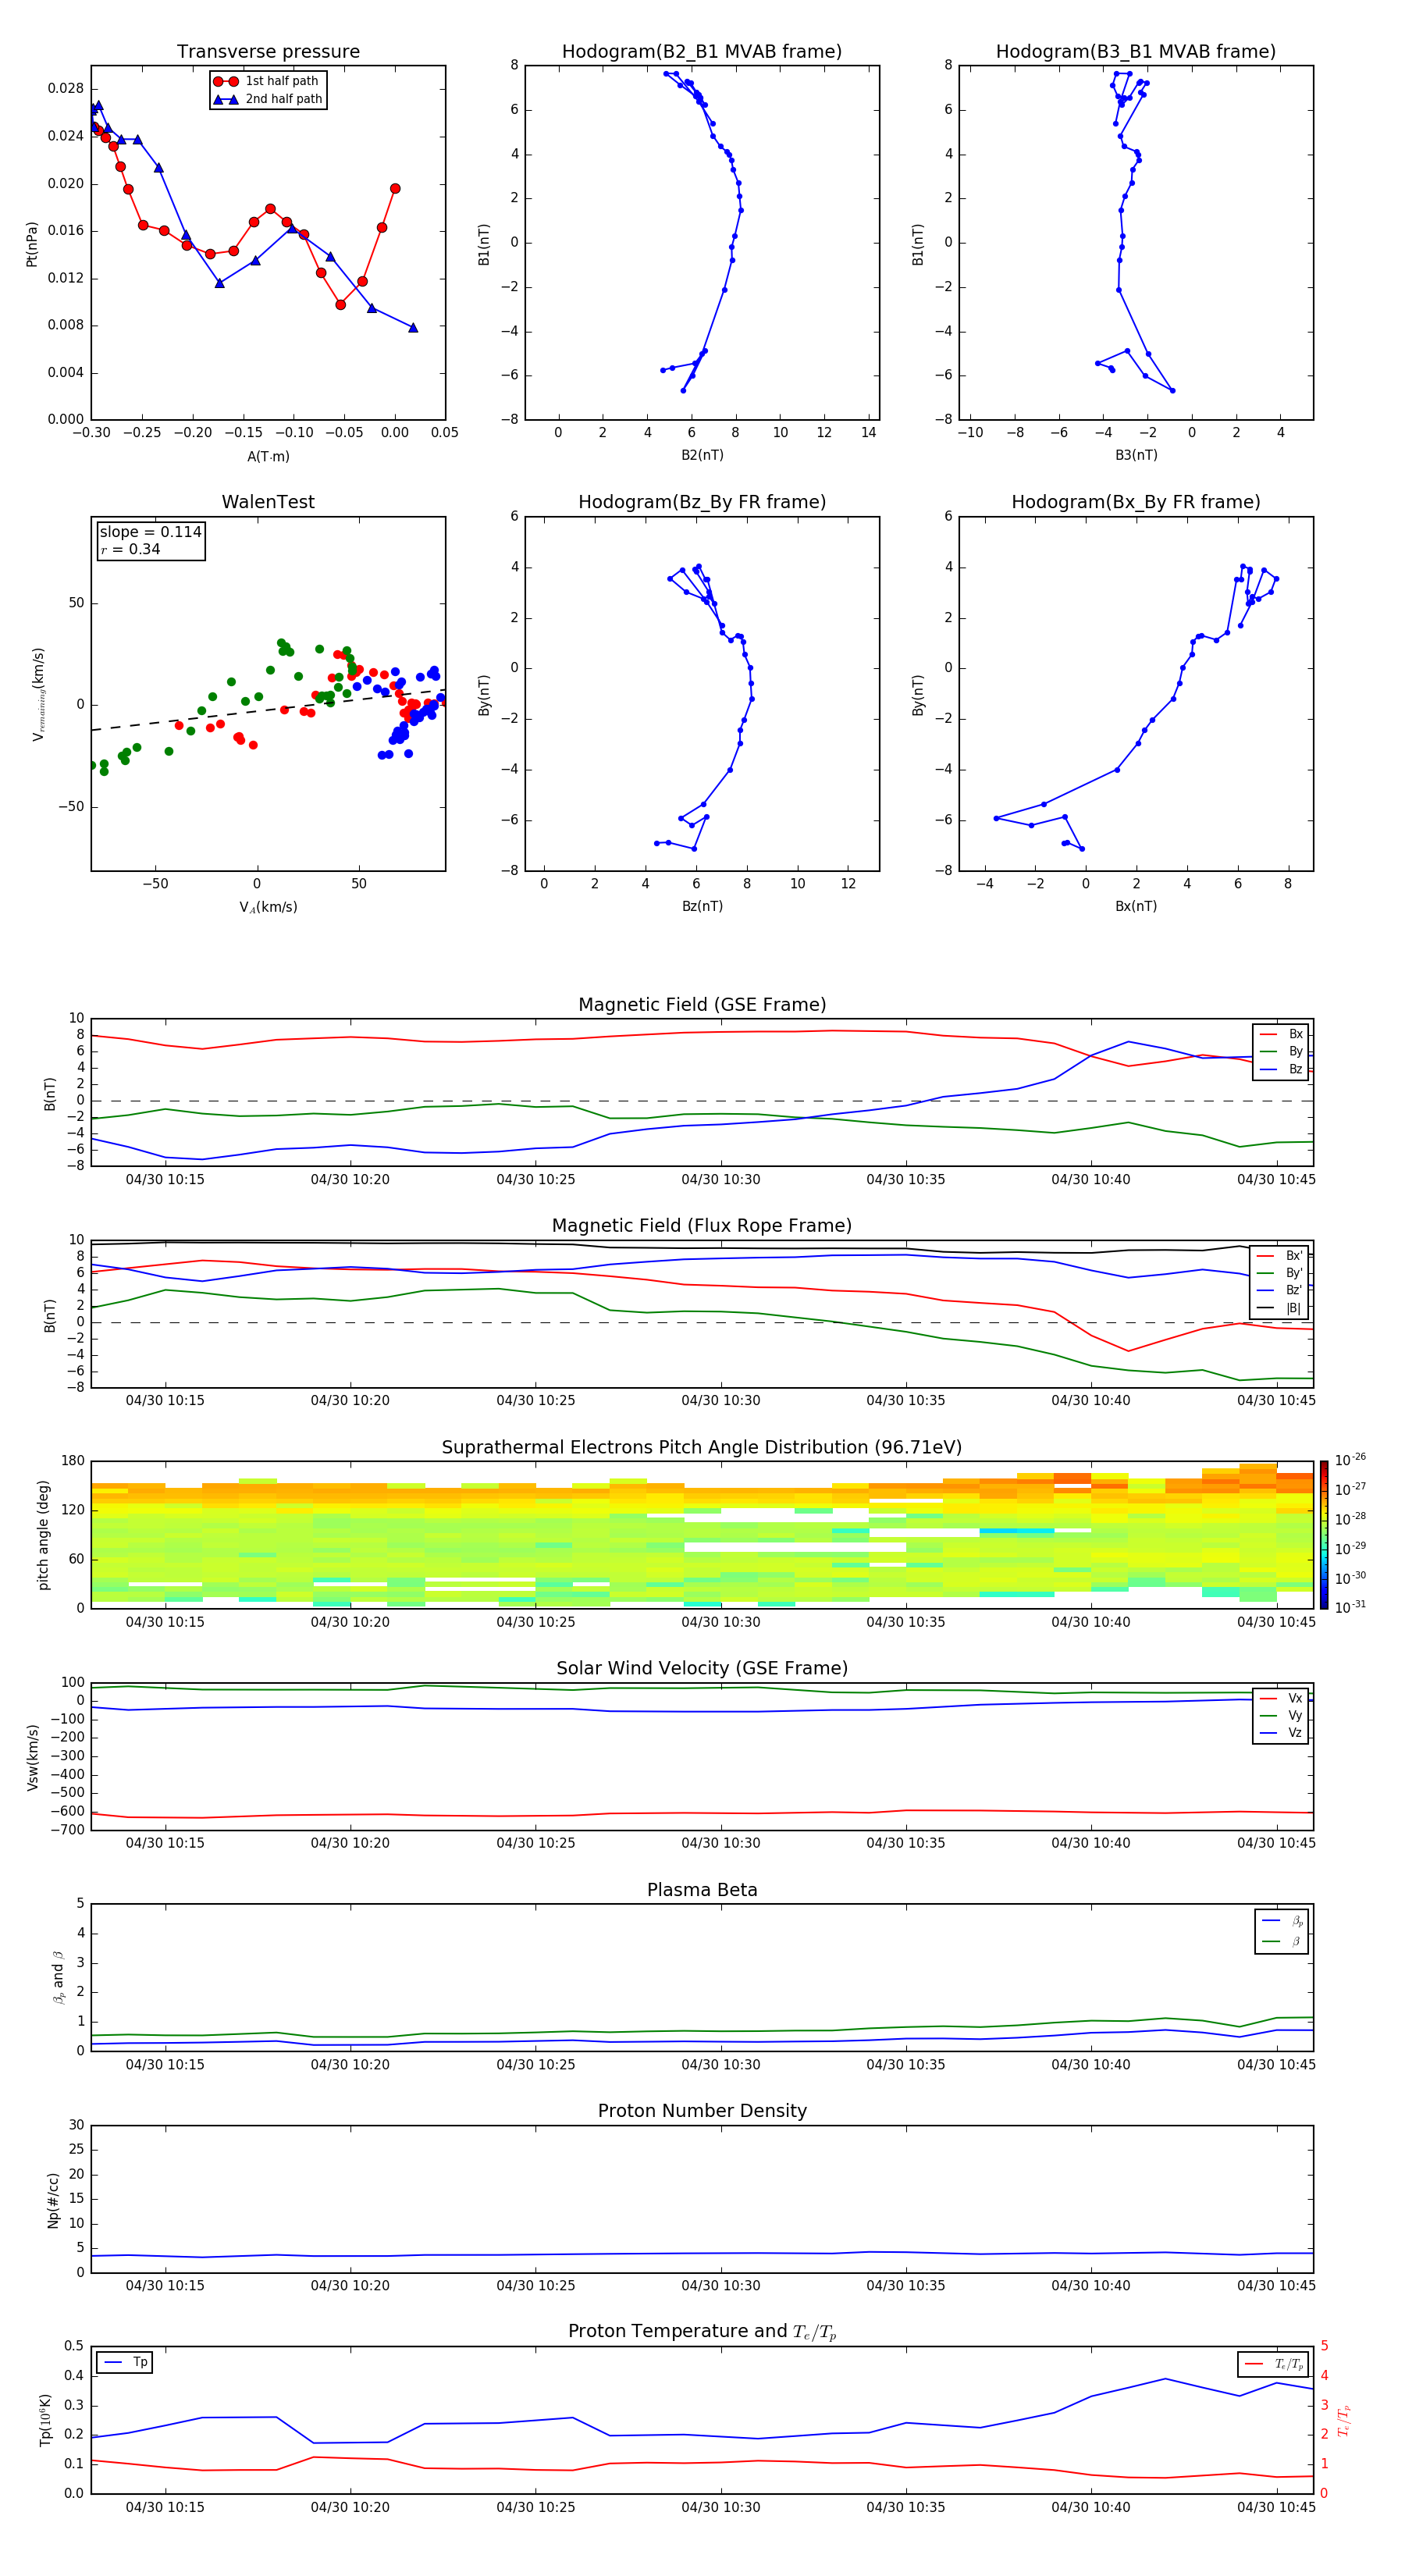Click the 'Proton Number Density' title
The image size is (1405, 2576).
(702, 2111)
